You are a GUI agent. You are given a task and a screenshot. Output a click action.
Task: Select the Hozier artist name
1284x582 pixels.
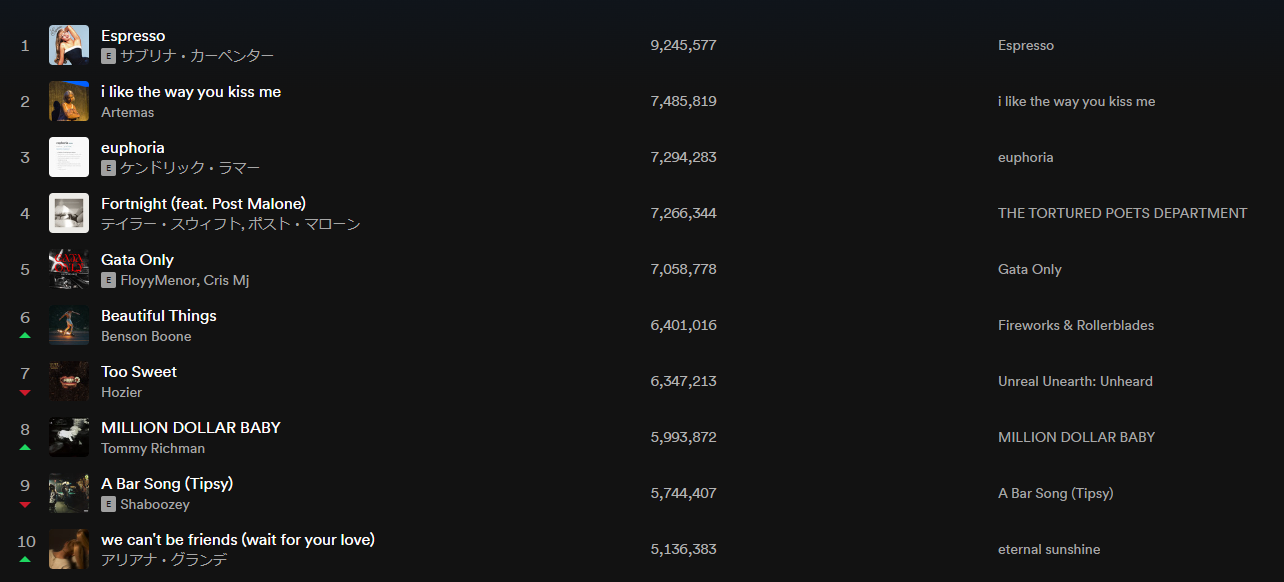pyautogui.click(x=122, y=392)
